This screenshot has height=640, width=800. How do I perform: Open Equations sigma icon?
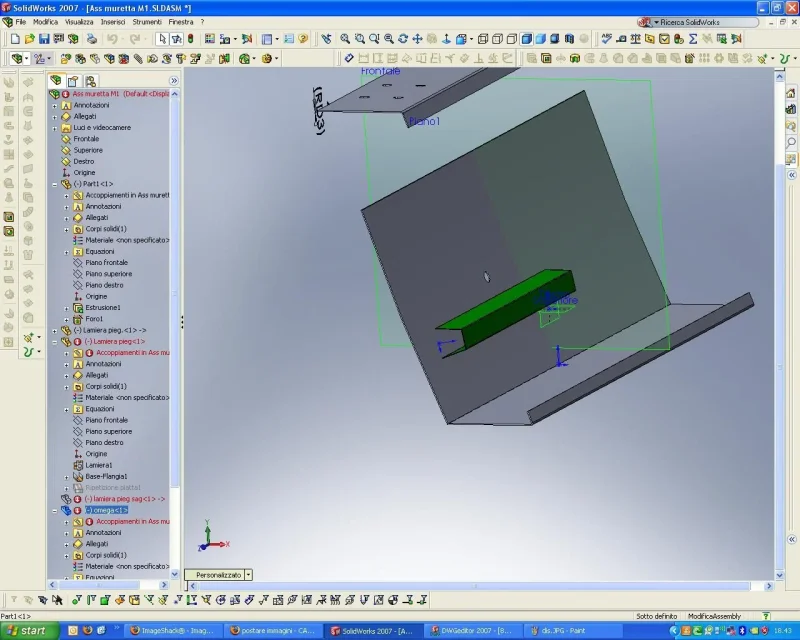click(x=693, y=39)
